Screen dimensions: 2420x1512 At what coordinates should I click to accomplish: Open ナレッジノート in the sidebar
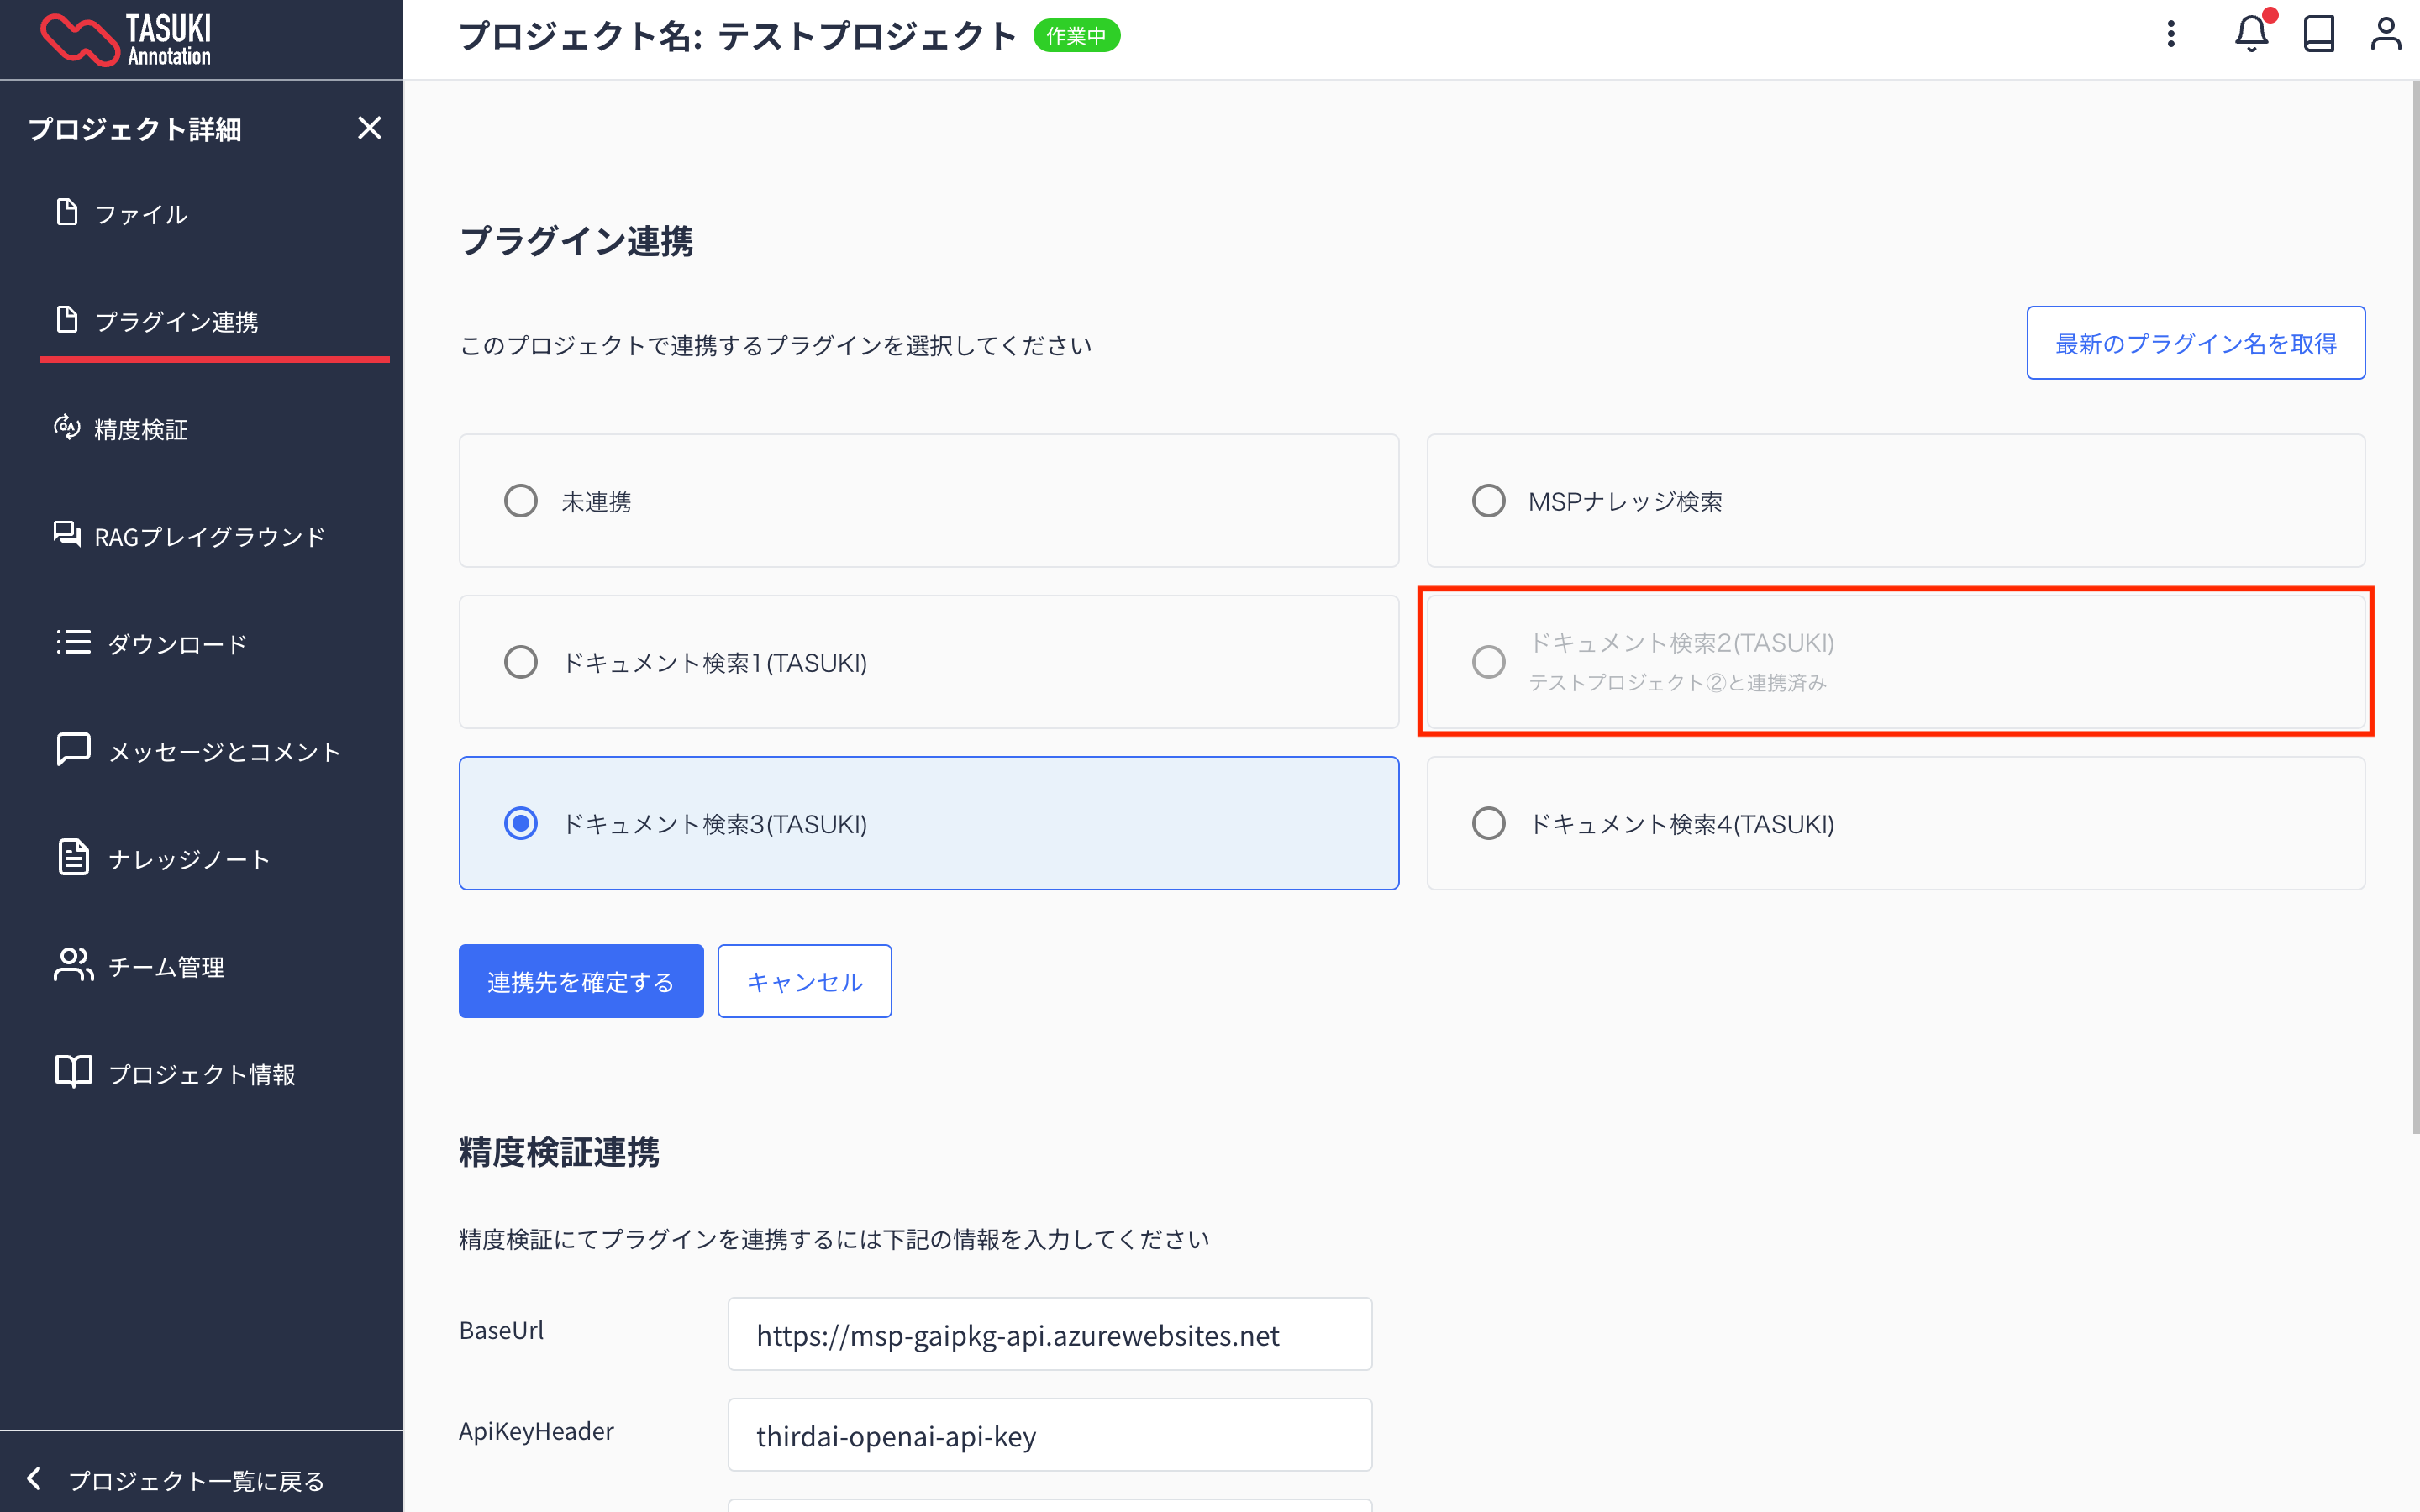point(188,859)
